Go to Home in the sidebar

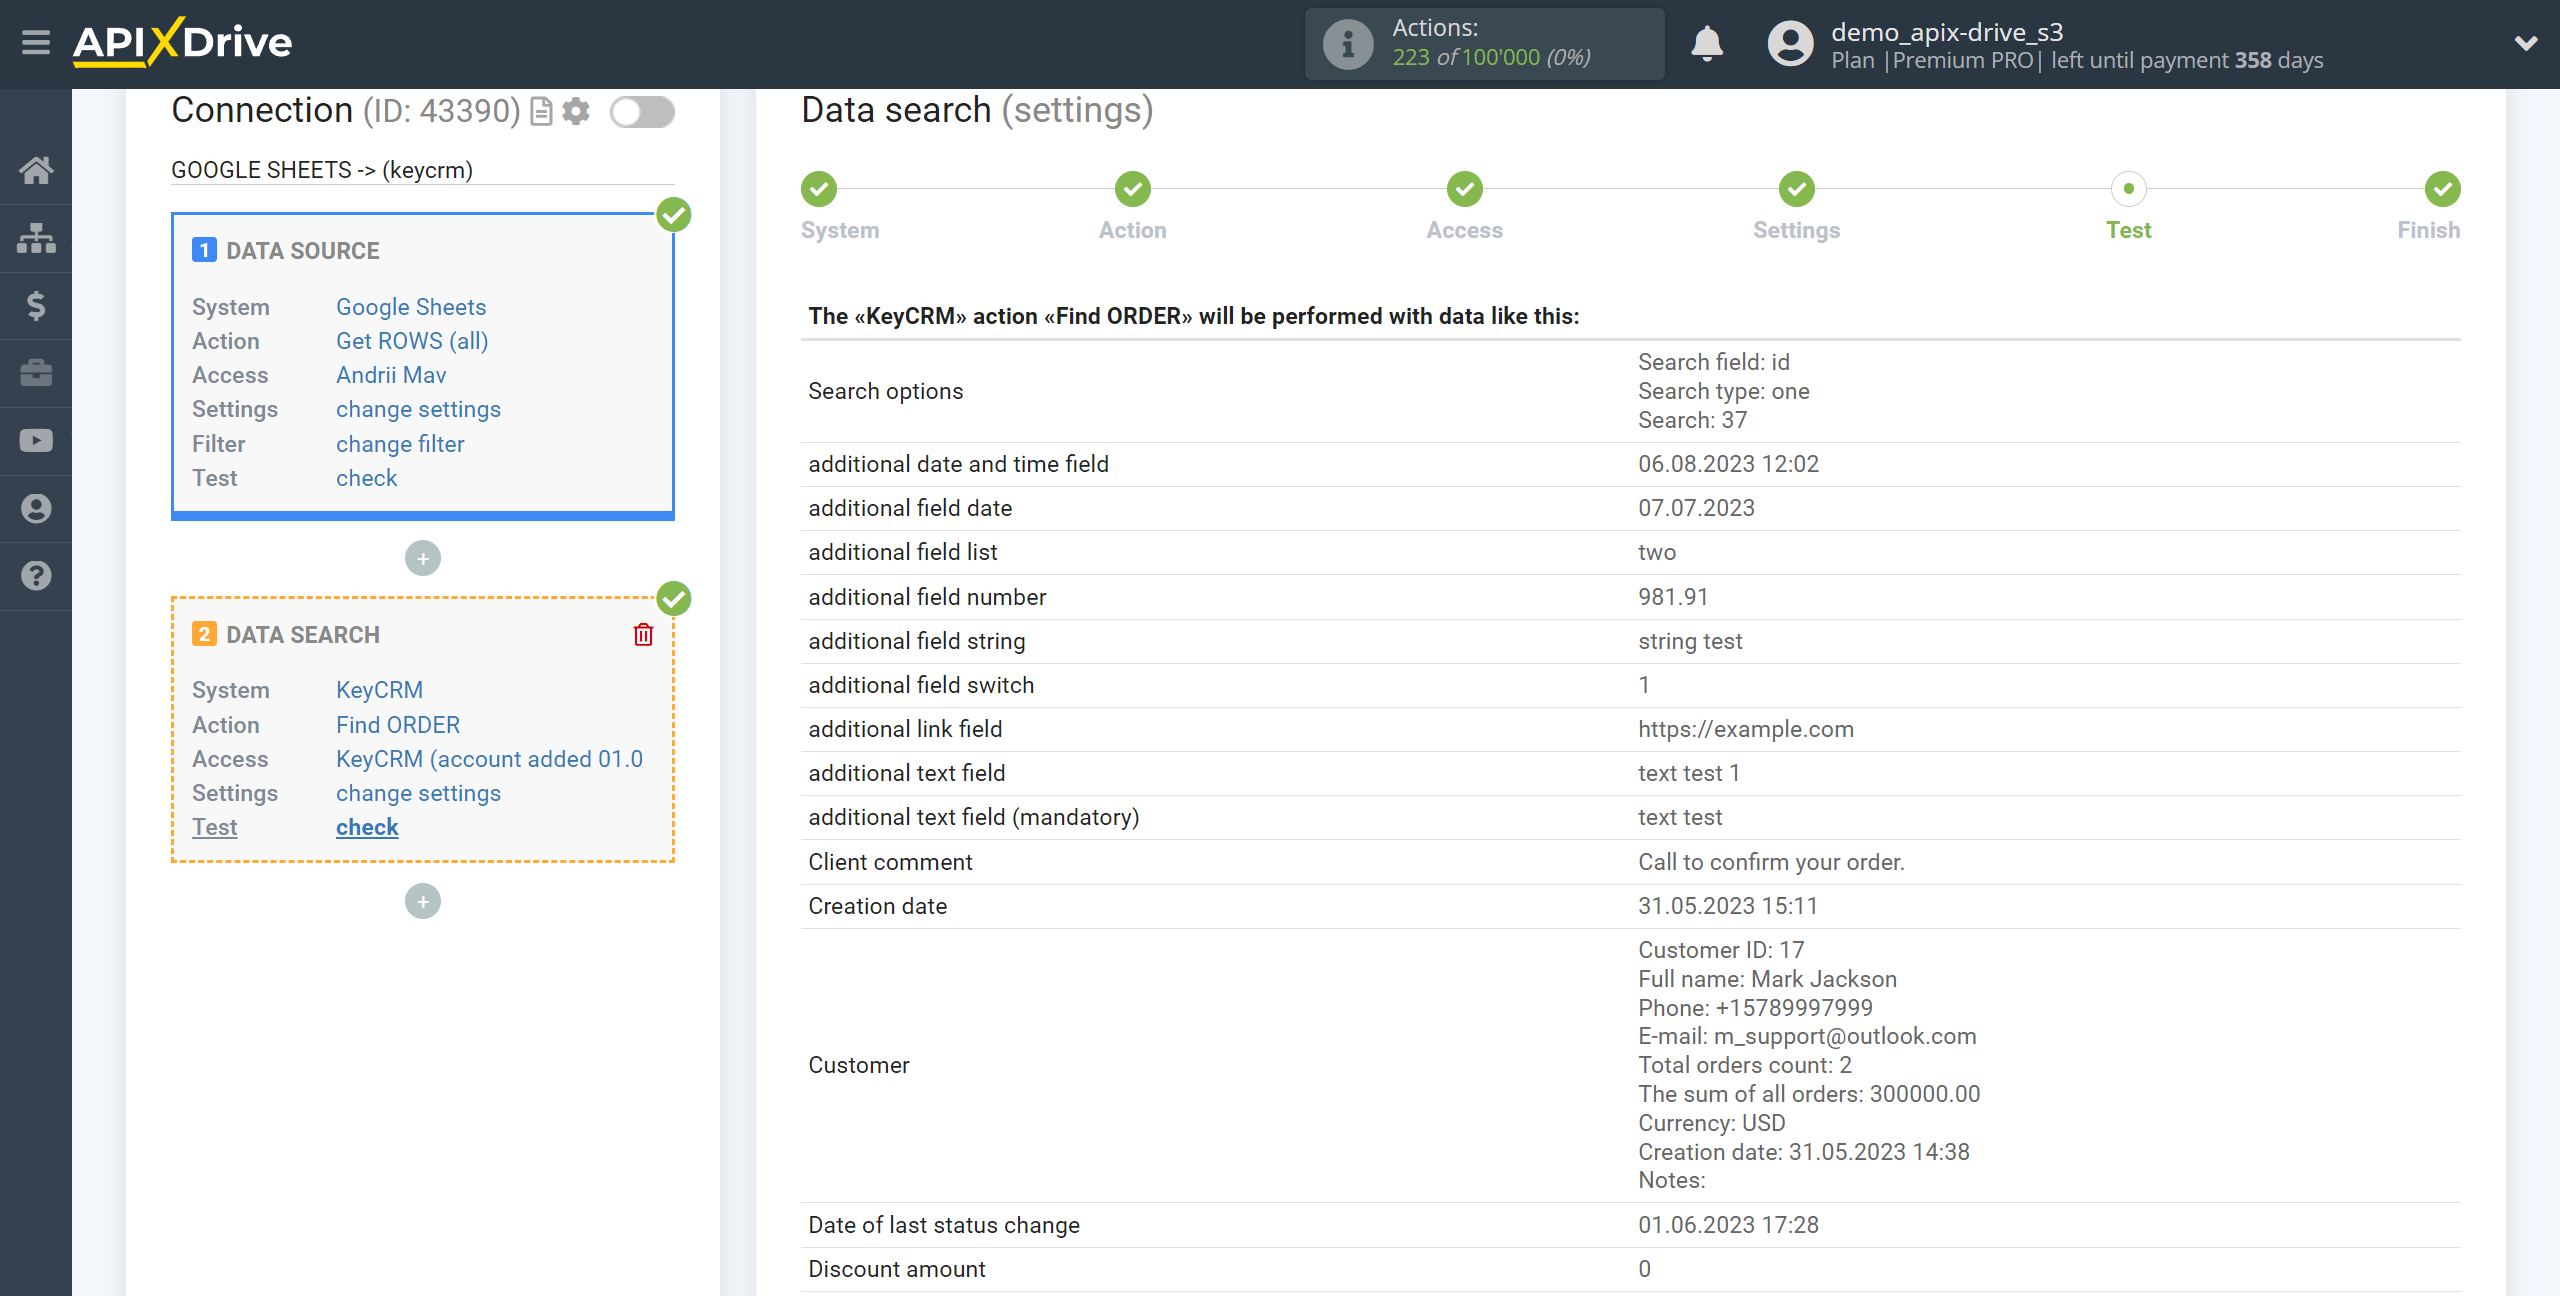tap(36, 170)
